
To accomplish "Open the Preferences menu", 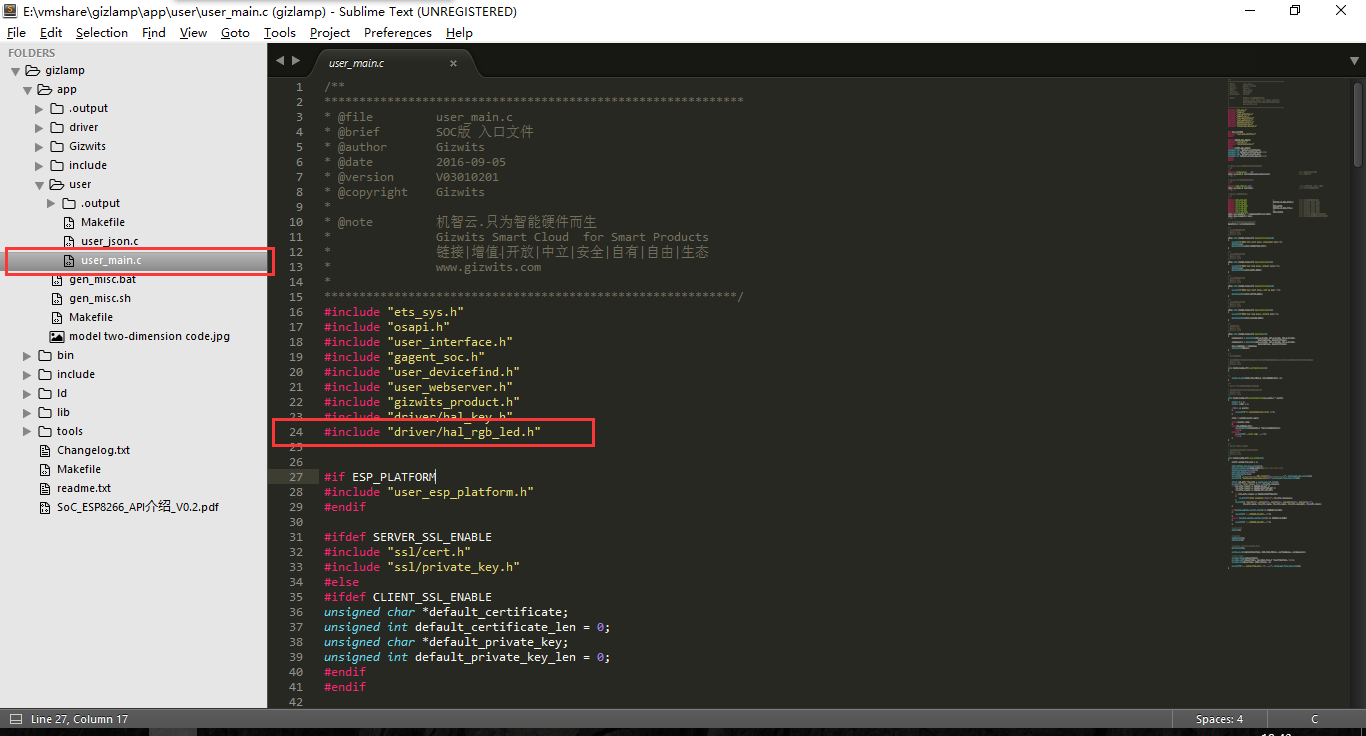I will [397, 33].
